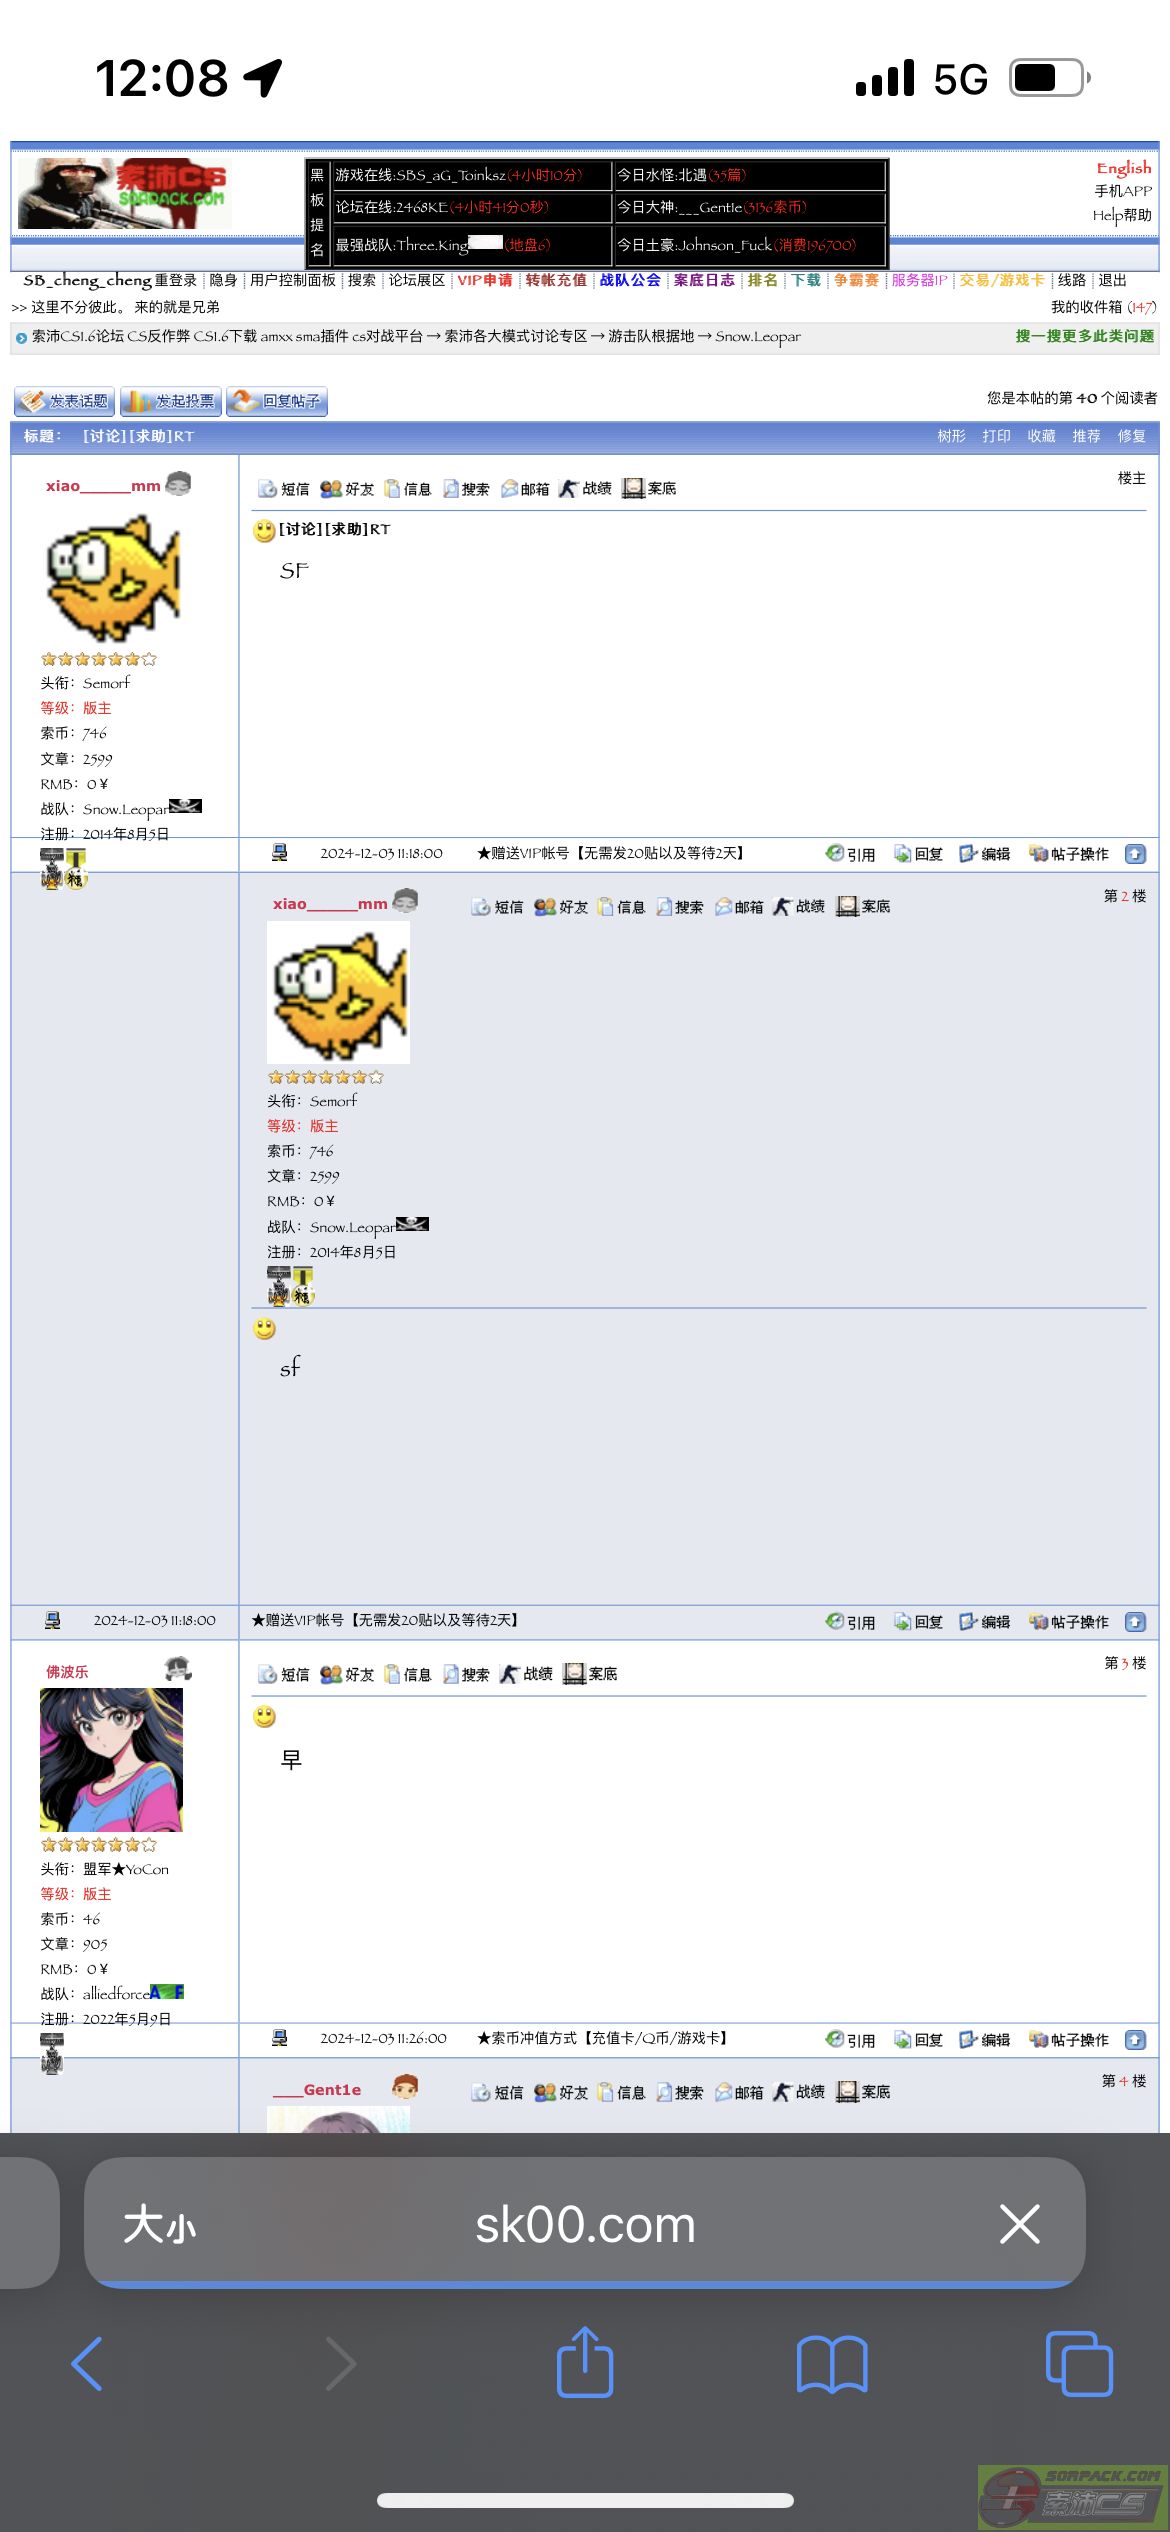Open Safari bookmarks book icon
Screen dimensions: 1170x2532
tap(832, 2365)
